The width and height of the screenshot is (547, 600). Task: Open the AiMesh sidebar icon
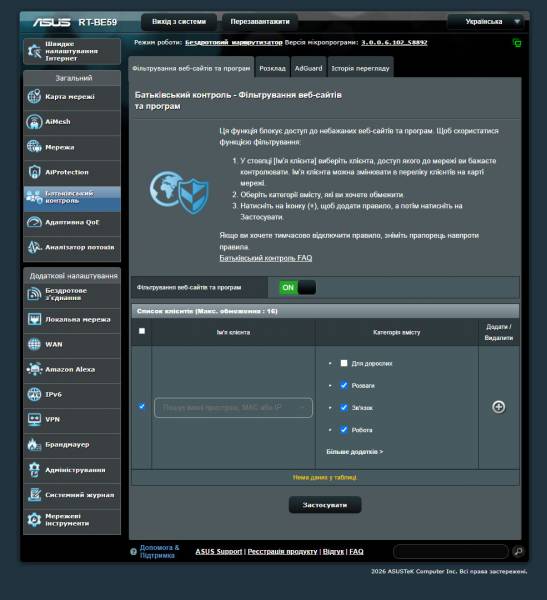point(34,122)
